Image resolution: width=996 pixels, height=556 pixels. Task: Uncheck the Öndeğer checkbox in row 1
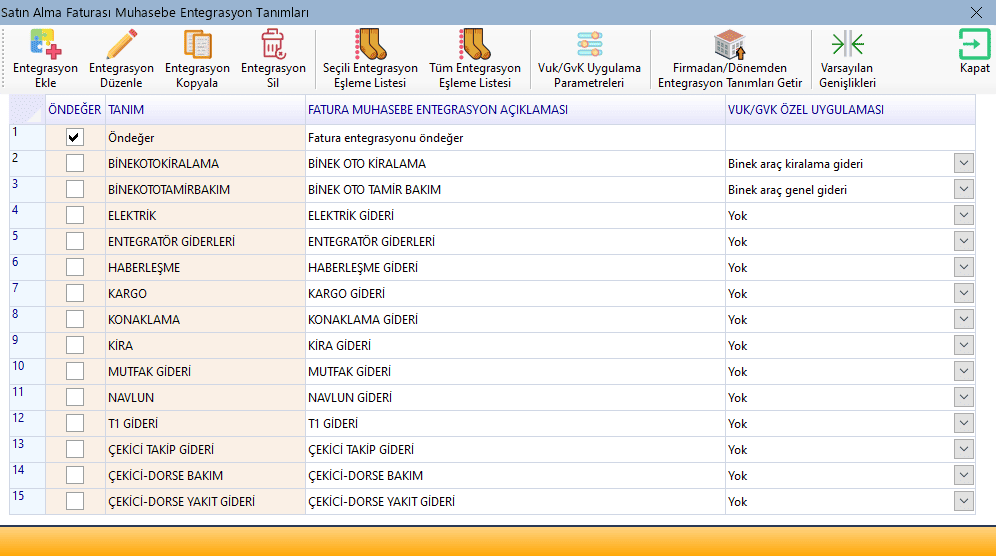pyautogui.click(x=75, y=137)
